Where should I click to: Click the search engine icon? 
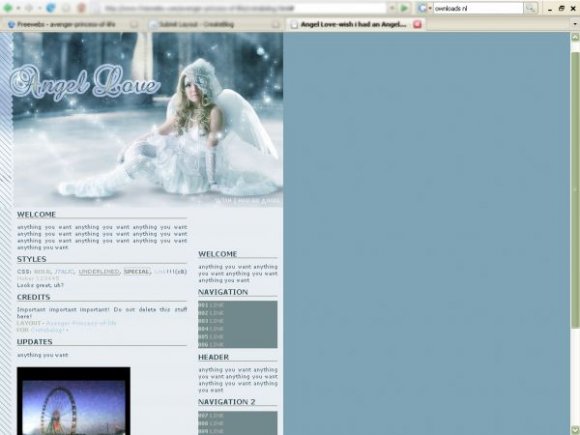click(x=422, y=8)
